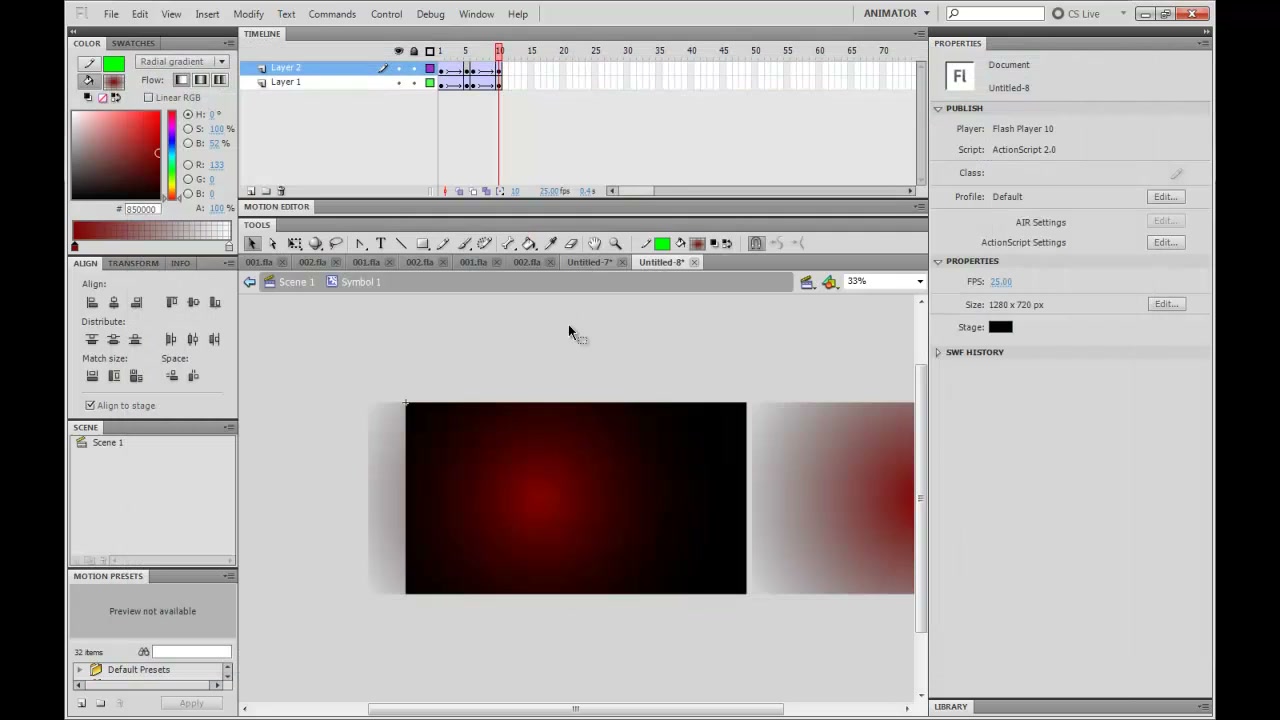This screenshot has height=720, width=1280.
Task: Select the Paint Bucket tool
Action: coord(529,243)
